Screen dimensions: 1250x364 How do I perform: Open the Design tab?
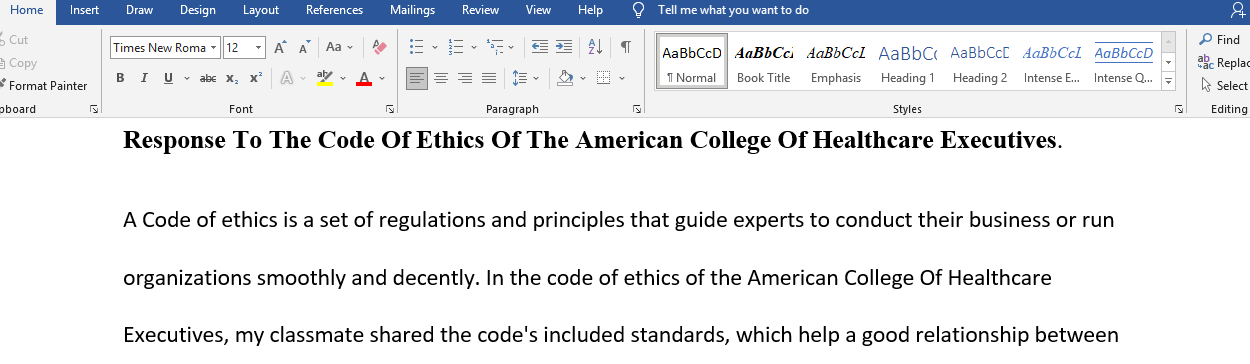click(x=197, y=10)
